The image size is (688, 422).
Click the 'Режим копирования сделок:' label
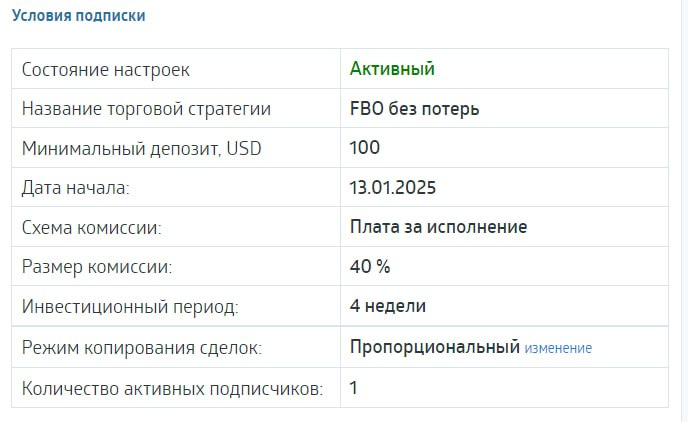click(x=142, y=348)
